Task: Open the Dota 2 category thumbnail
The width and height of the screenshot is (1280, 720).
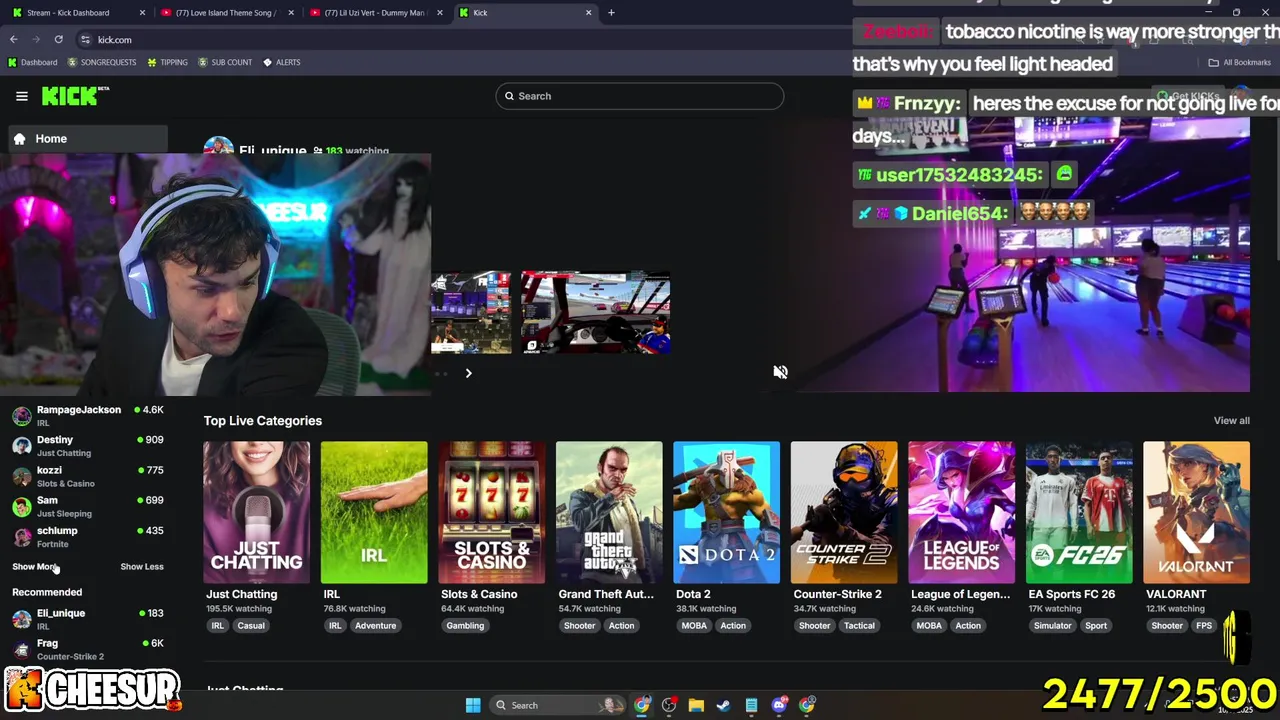Action: click(726, 512)
